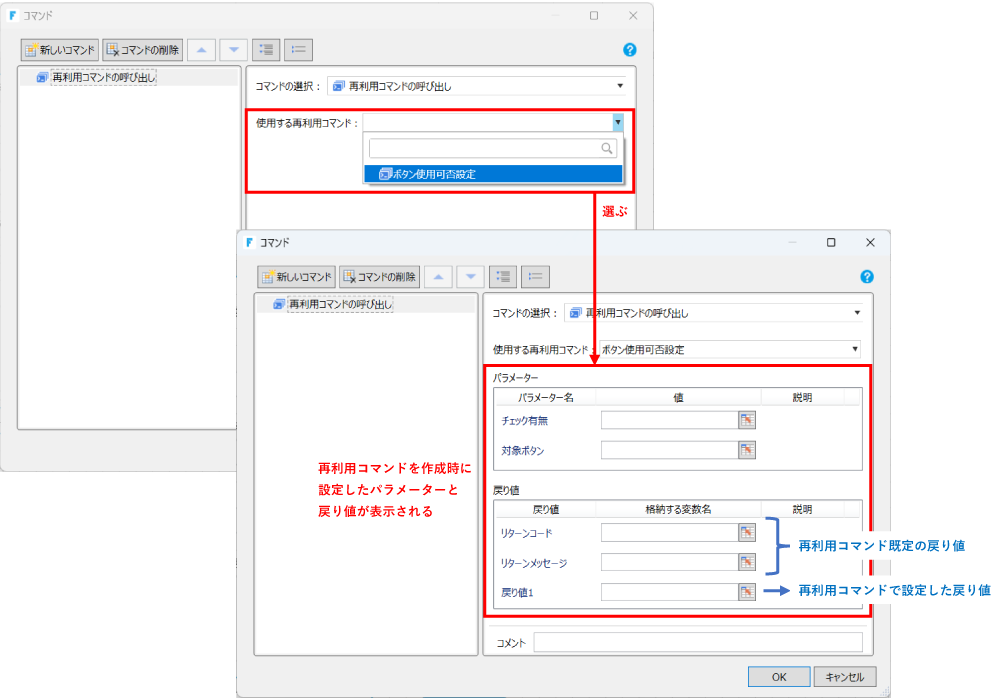
Task: Click the move up arrow in the front dialog toolbar
Action: (438, 277)
